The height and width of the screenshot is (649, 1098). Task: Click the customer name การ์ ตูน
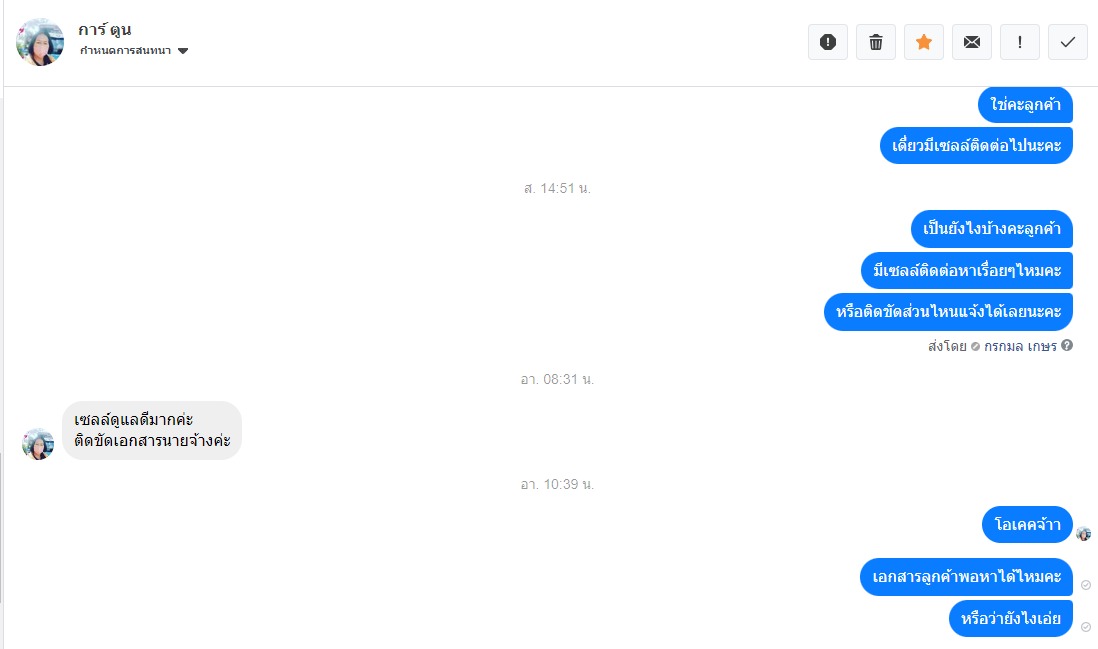click(x=104, y=29)
